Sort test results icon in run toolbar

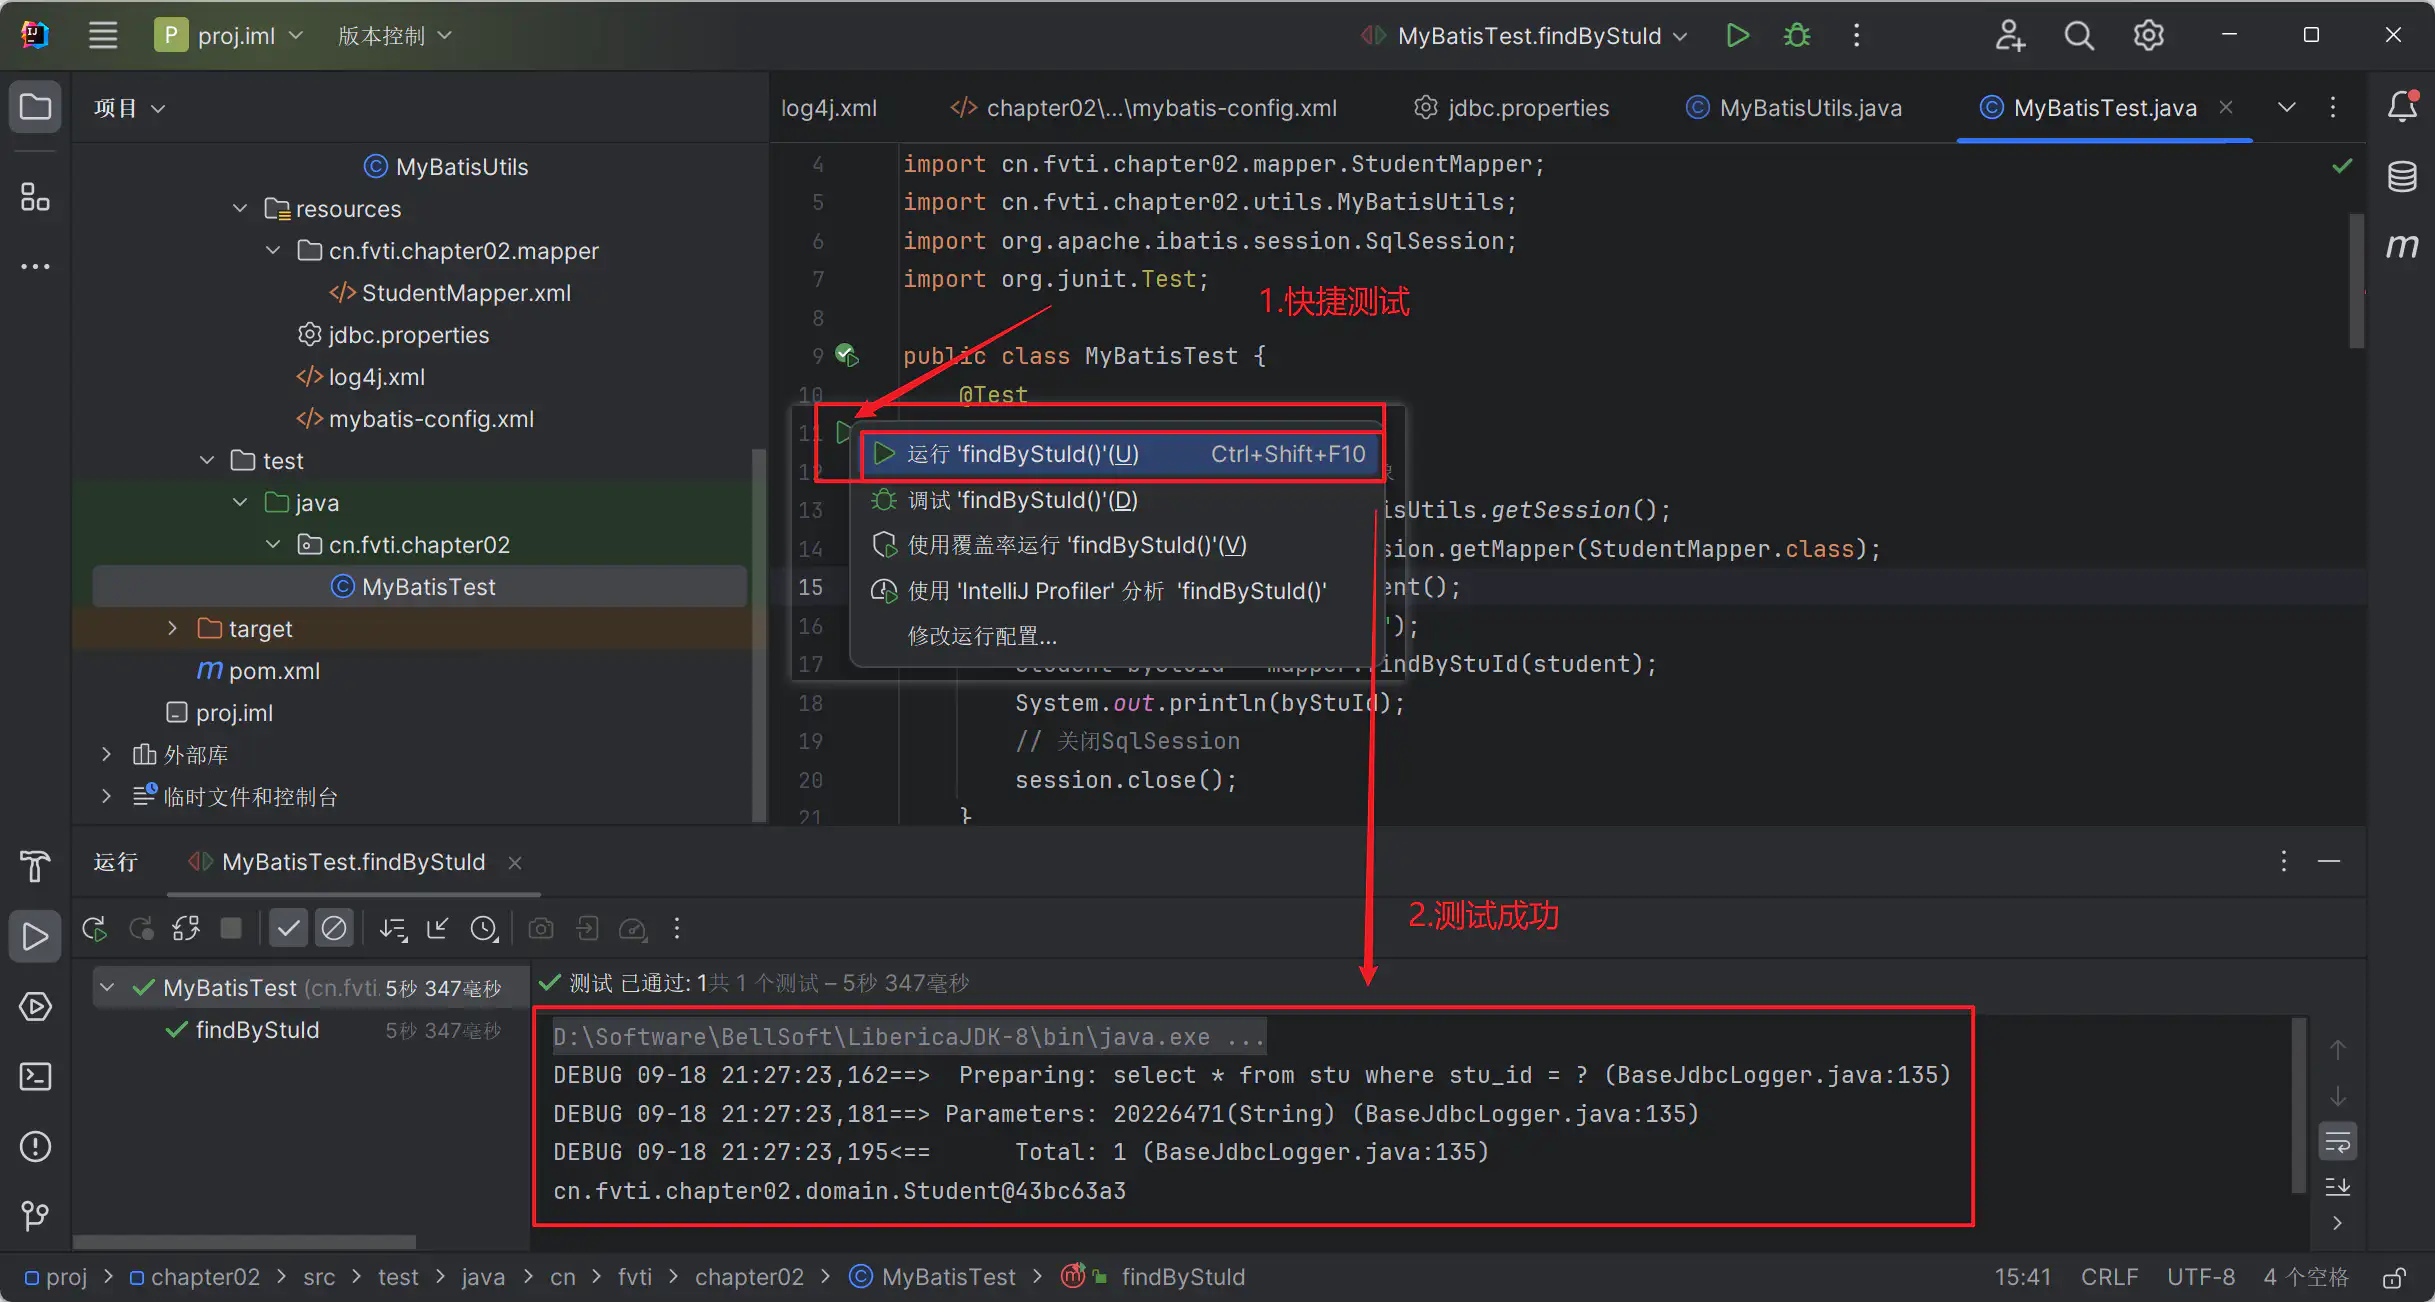tap(393, 929)
